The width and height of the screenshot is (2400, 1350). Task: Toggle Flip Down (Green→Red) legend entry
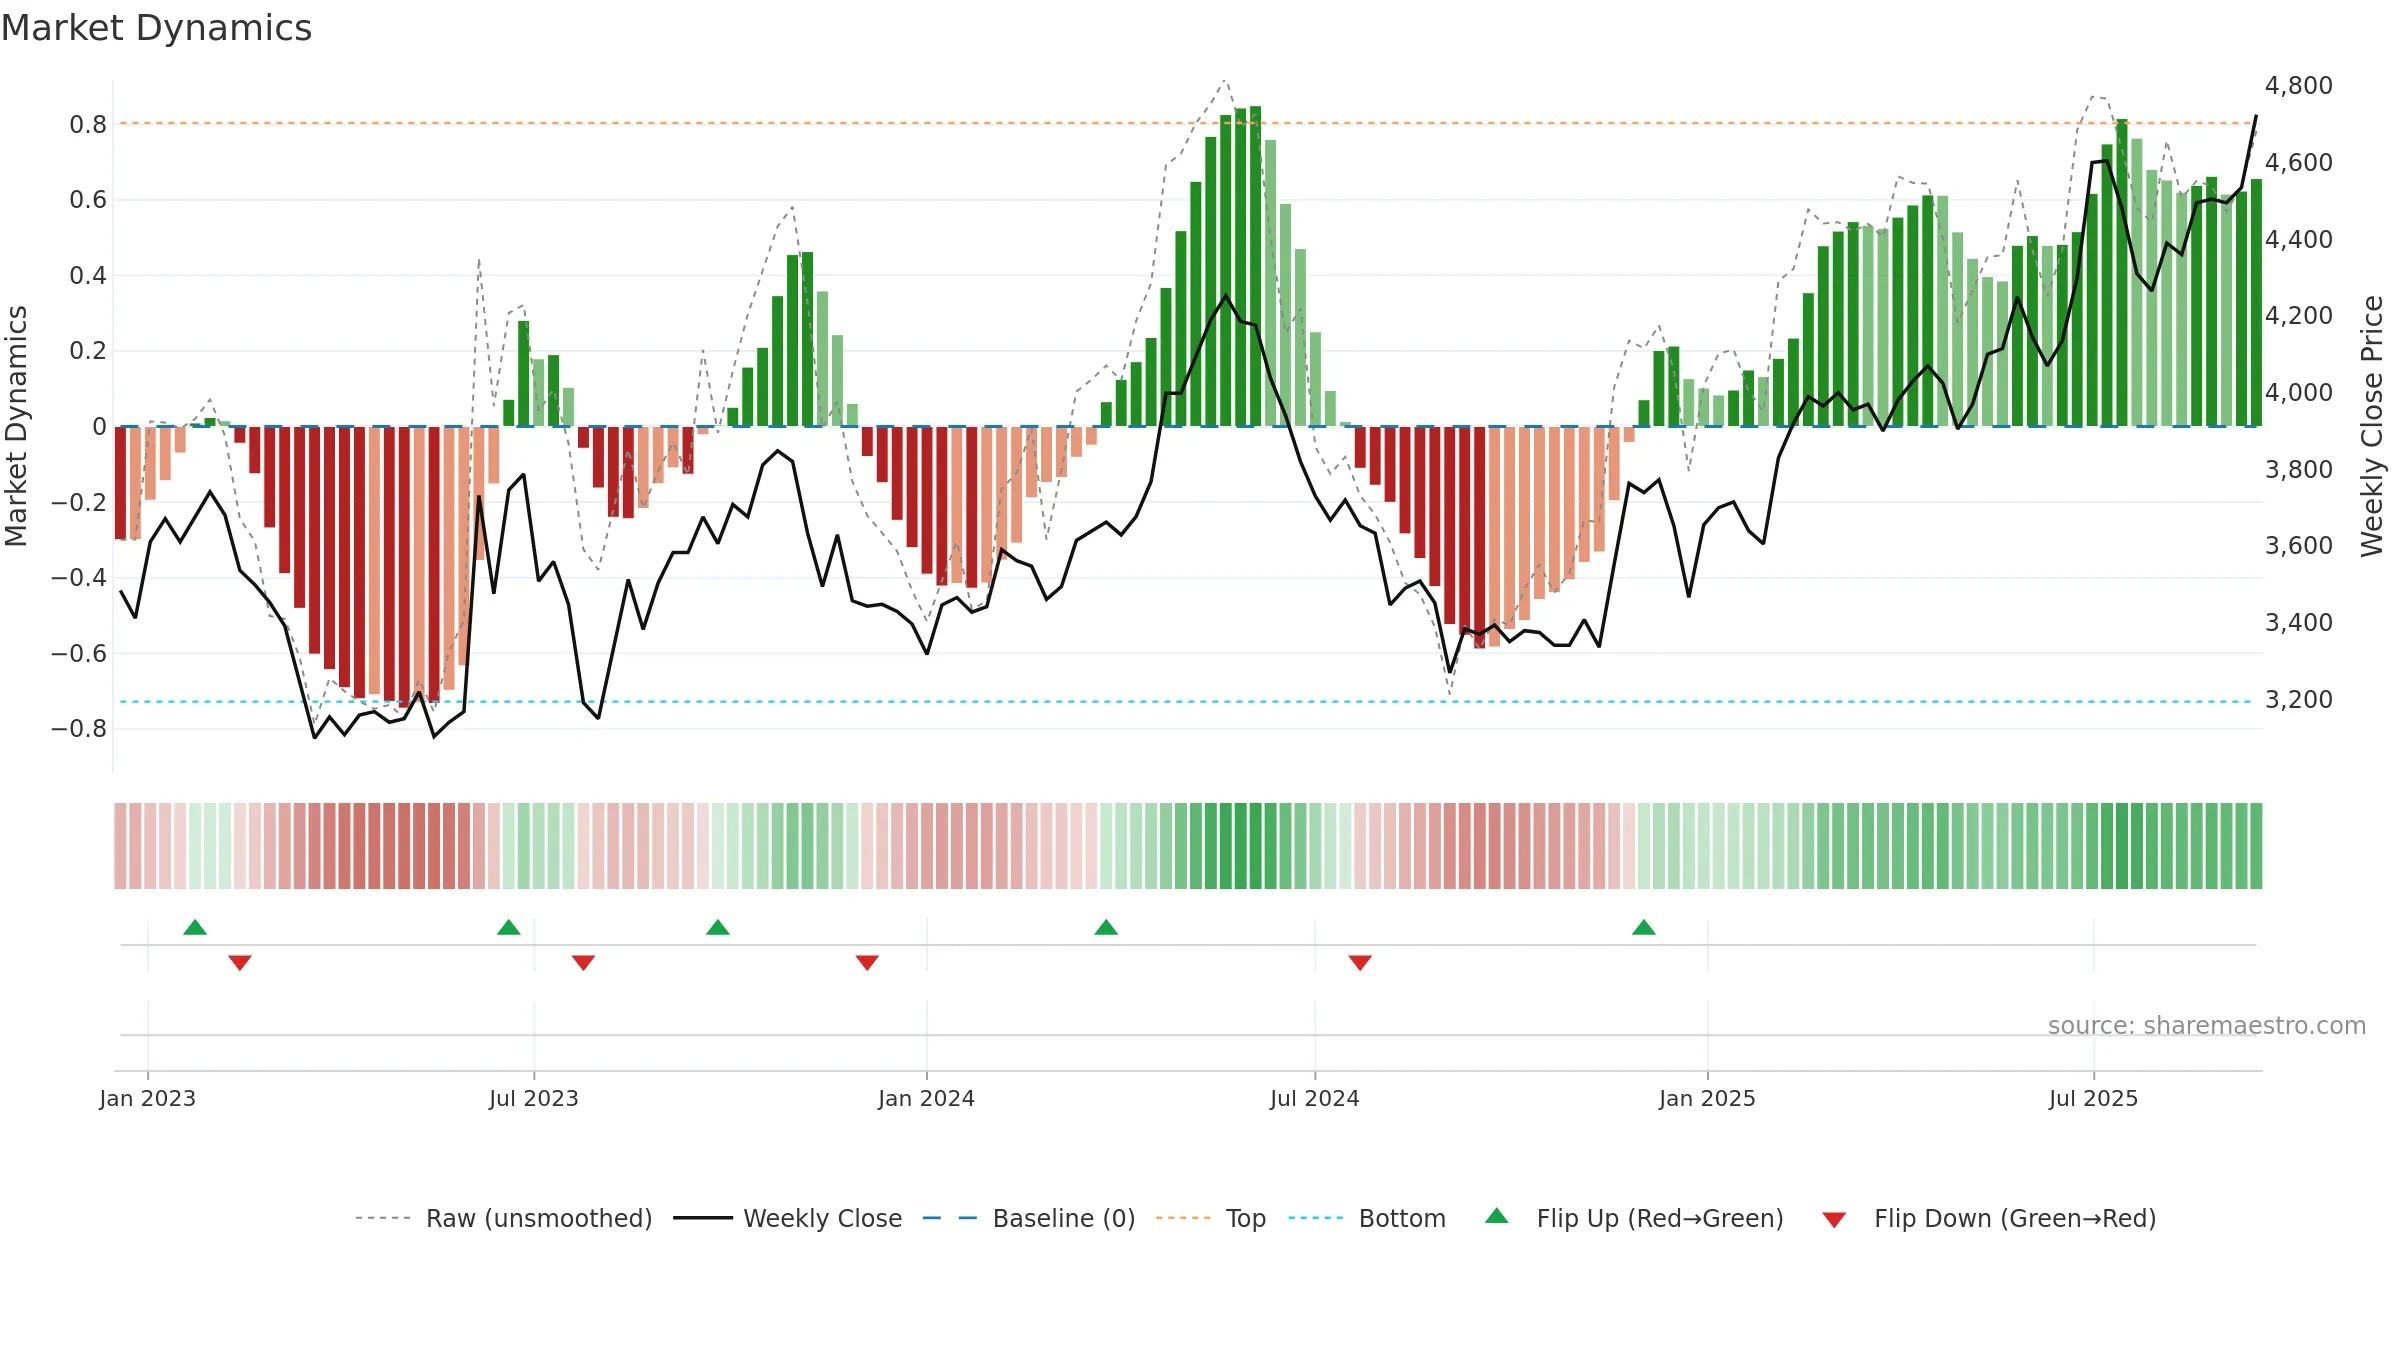pos(1989,1218)
